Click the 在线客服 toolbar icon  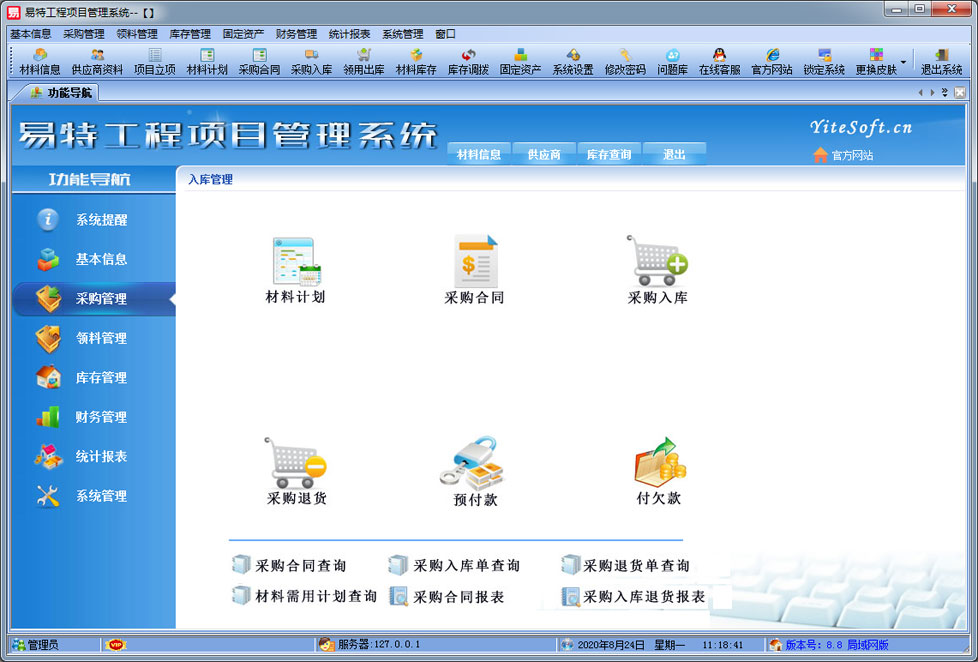[719, 62]
